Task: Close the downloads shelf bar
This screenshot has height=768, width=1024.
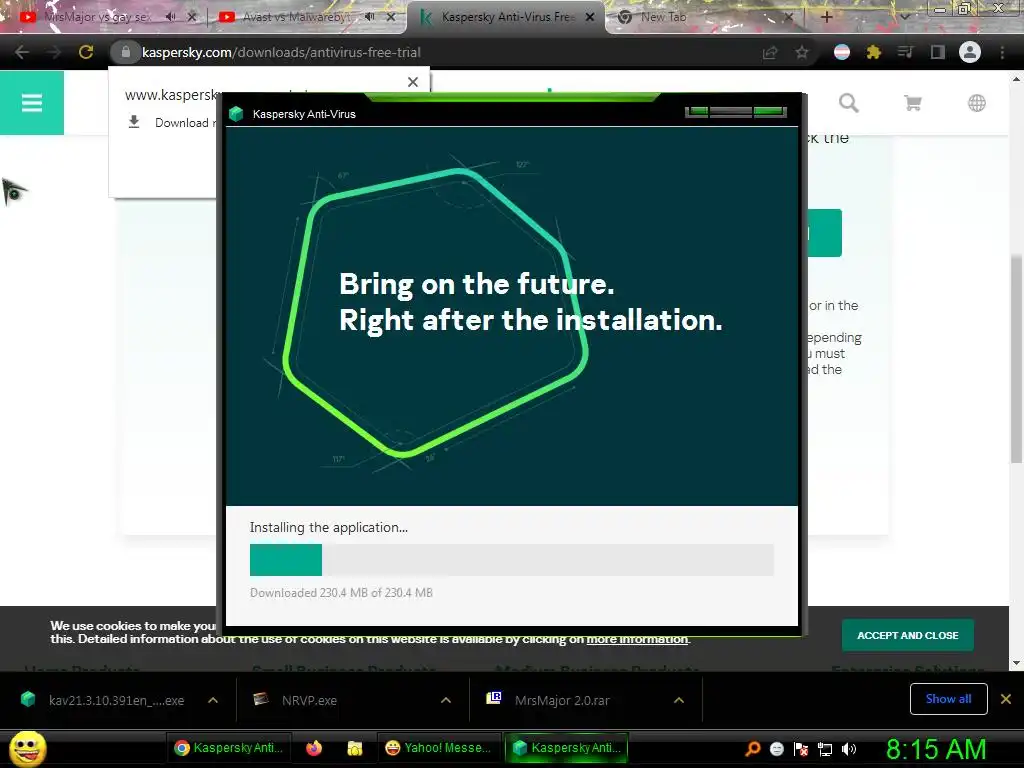Action: (1006, 699)
